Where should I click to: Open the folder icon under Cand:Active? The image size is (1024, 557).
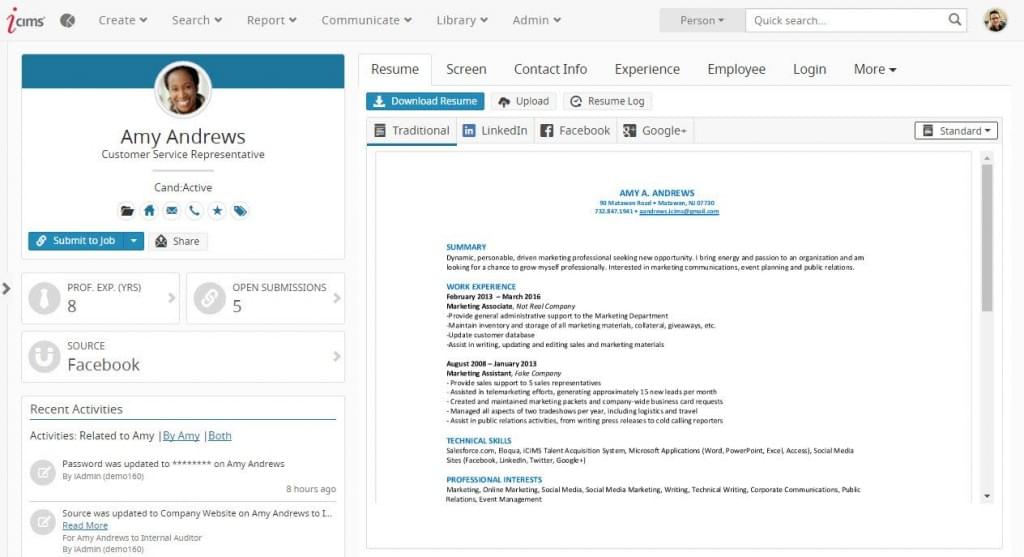coord(127,211)
